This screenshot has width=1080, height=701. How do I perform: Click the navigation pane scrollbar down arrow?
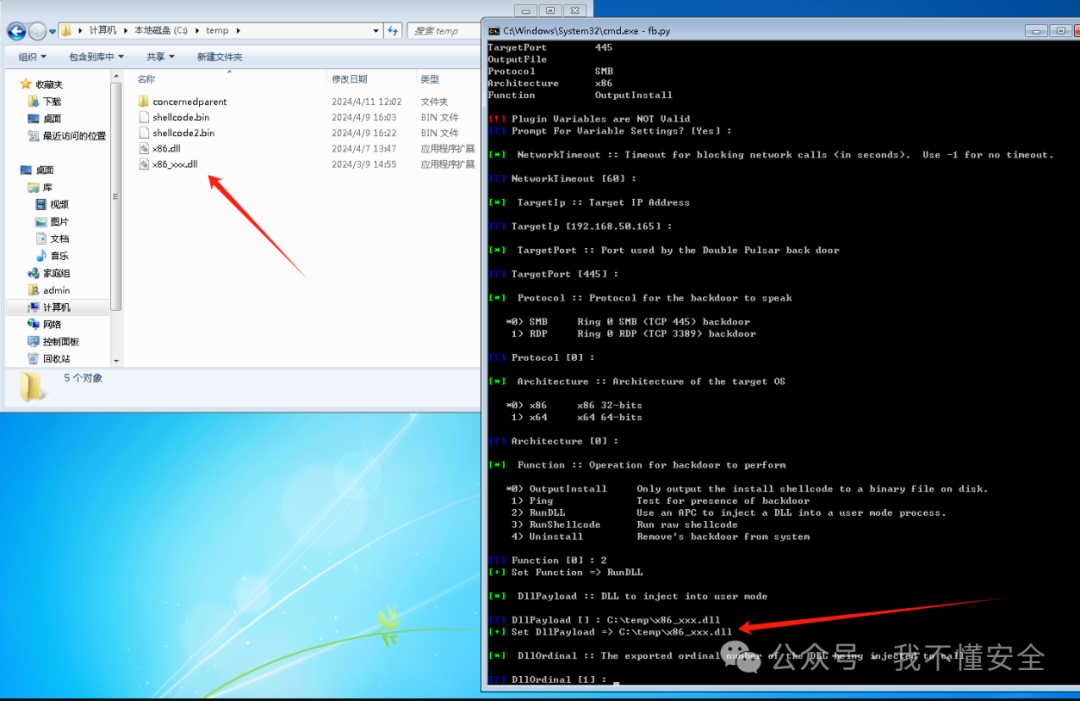(116, 361)
